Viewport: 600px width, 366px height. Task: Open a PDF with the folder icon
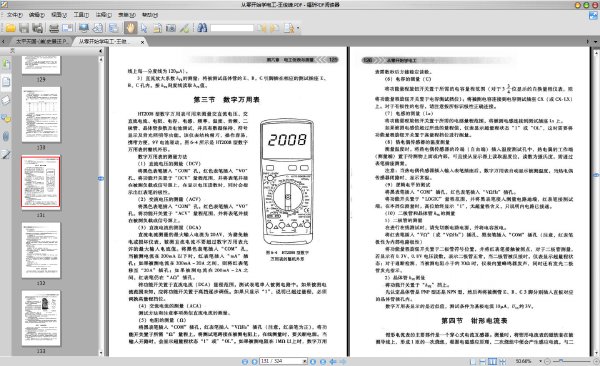[11, 28]
